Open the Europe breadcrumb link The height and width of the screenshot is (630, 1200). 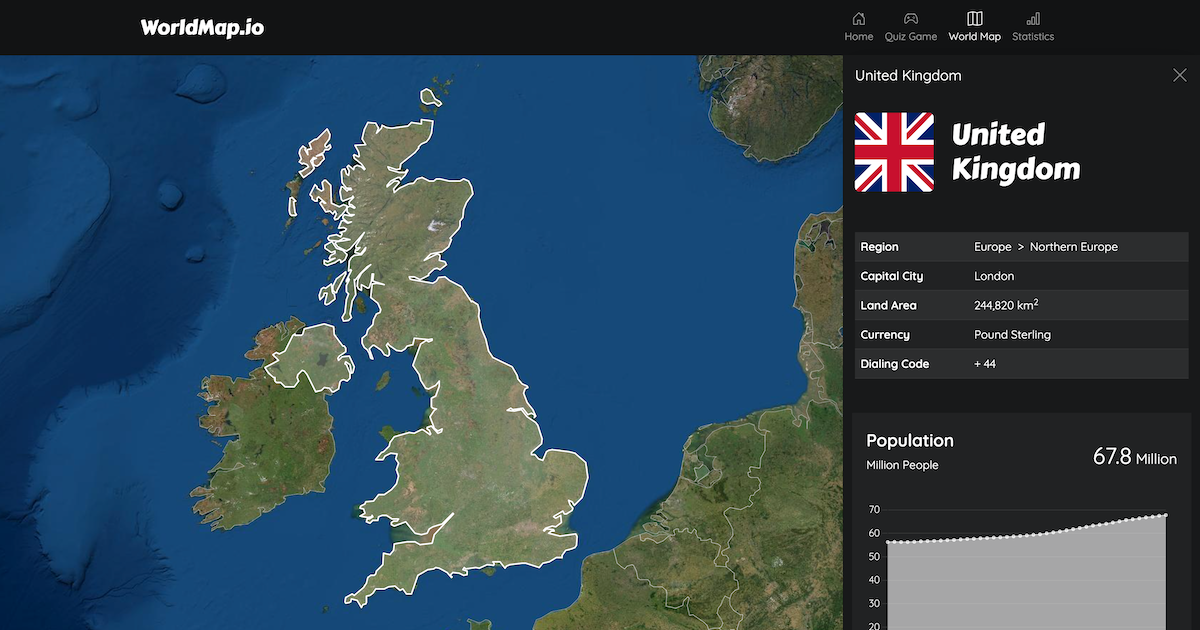pos(993,246)
